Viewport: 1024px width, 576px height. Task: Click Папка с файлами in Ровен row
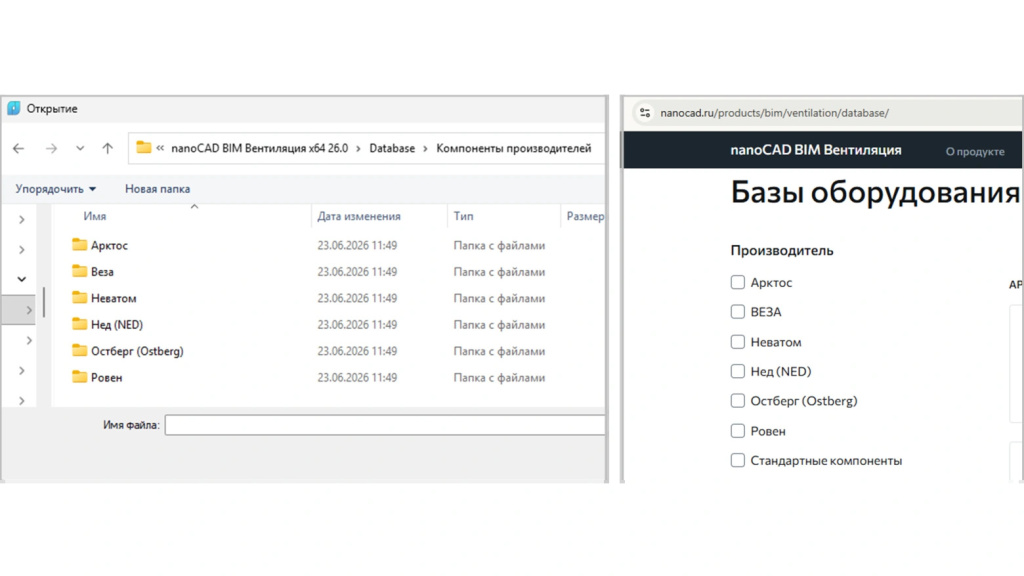point(500,377)
